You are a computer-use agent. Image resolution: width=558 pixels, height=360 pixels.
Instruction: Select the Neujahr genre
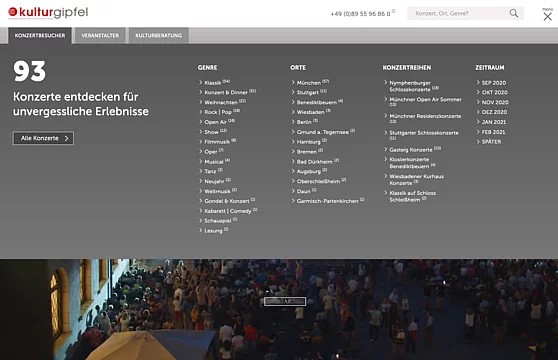(215, 181)
